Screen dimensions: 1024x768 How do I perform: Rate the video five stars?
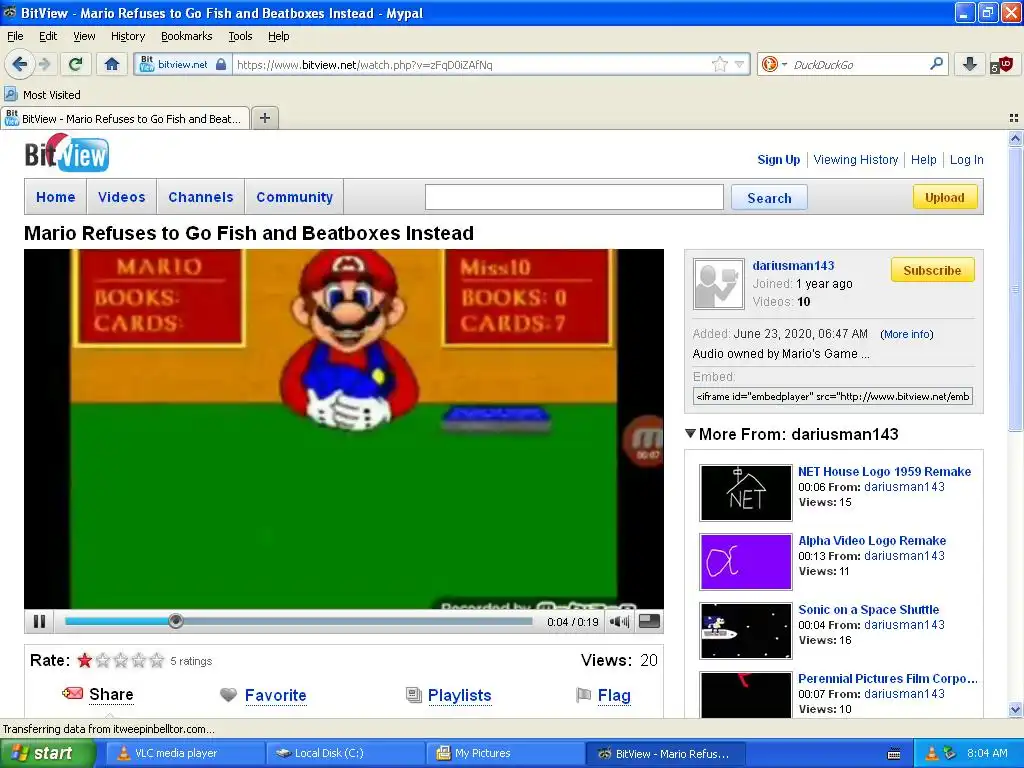point(157,660)
